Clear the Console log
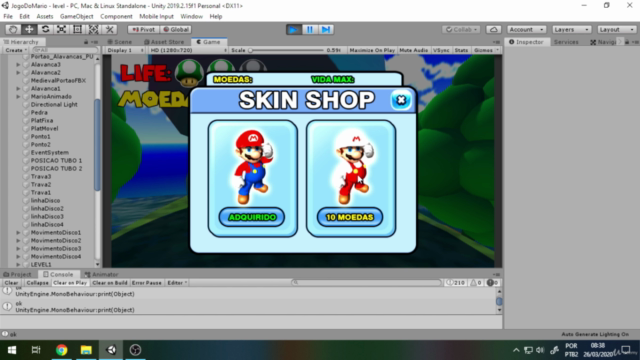 coord(11,282)
